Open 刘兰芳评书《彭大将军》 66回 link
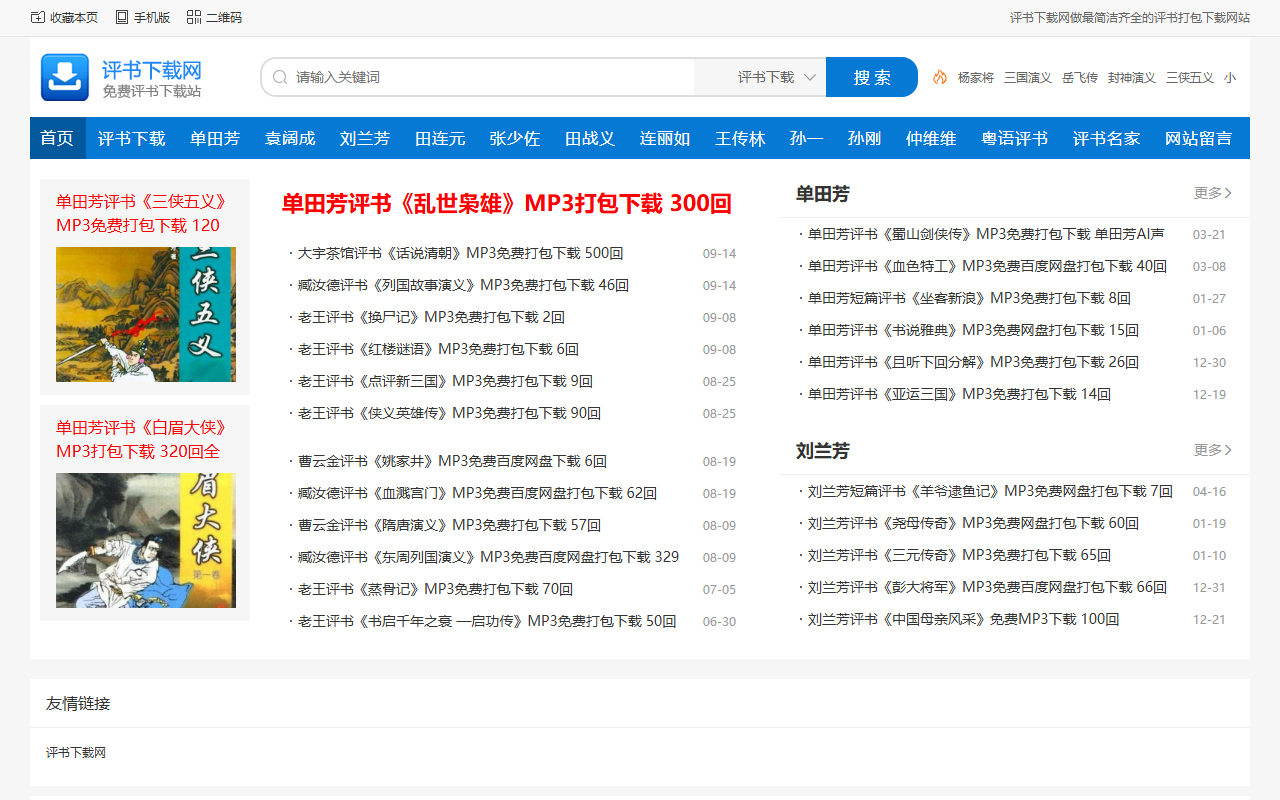 (987, 587)
